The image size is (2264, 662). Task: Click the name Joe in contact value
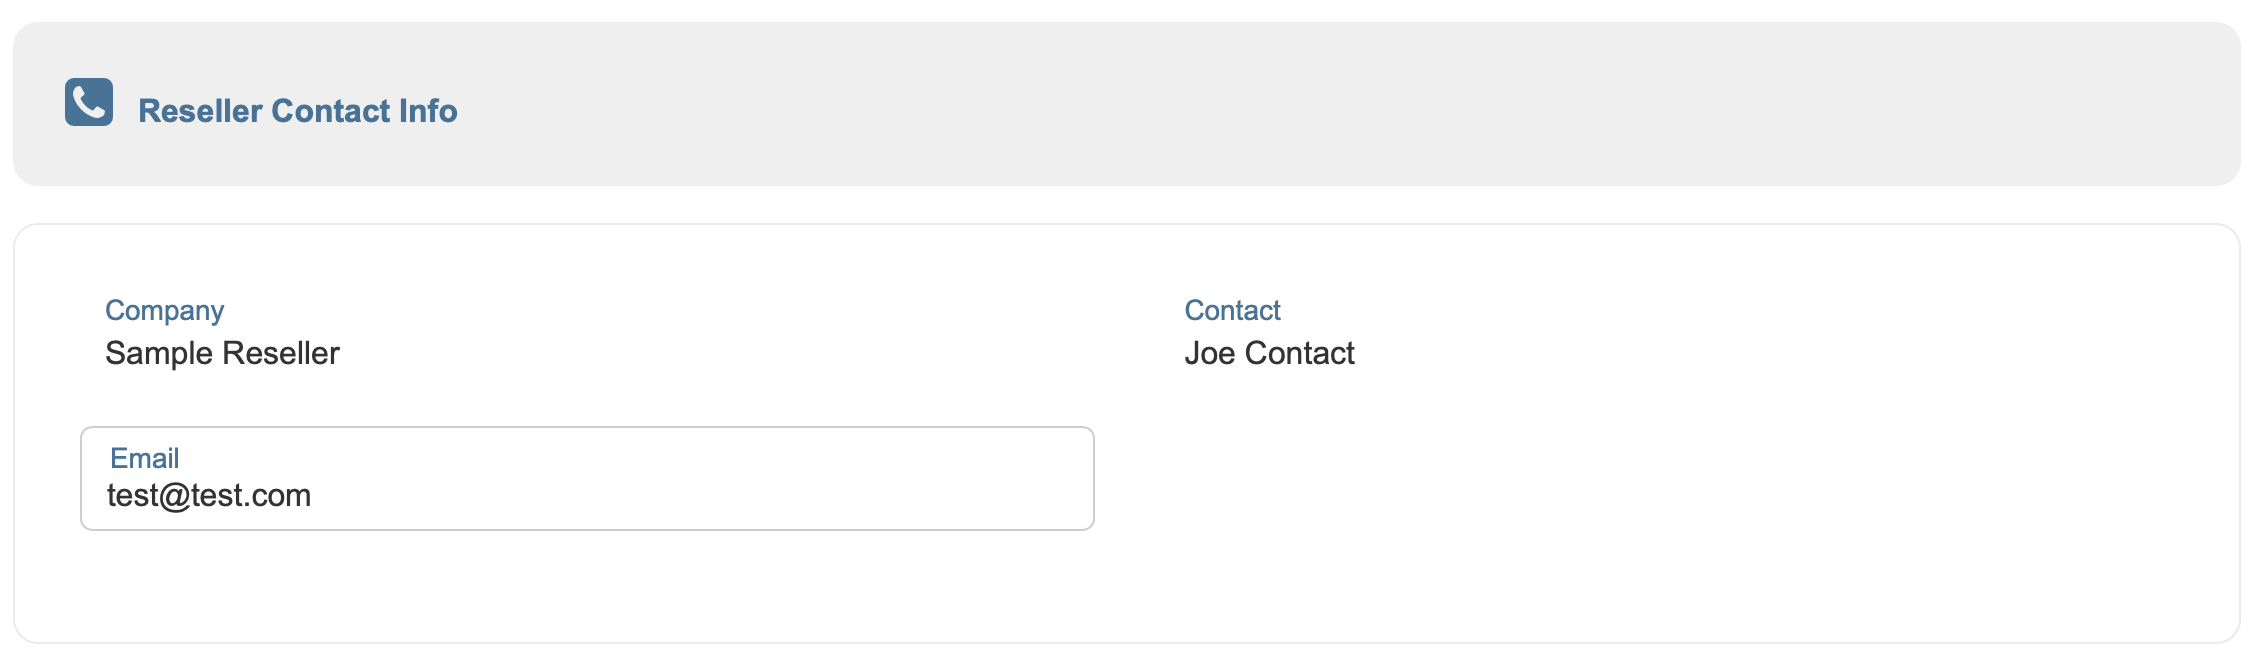1210,353
